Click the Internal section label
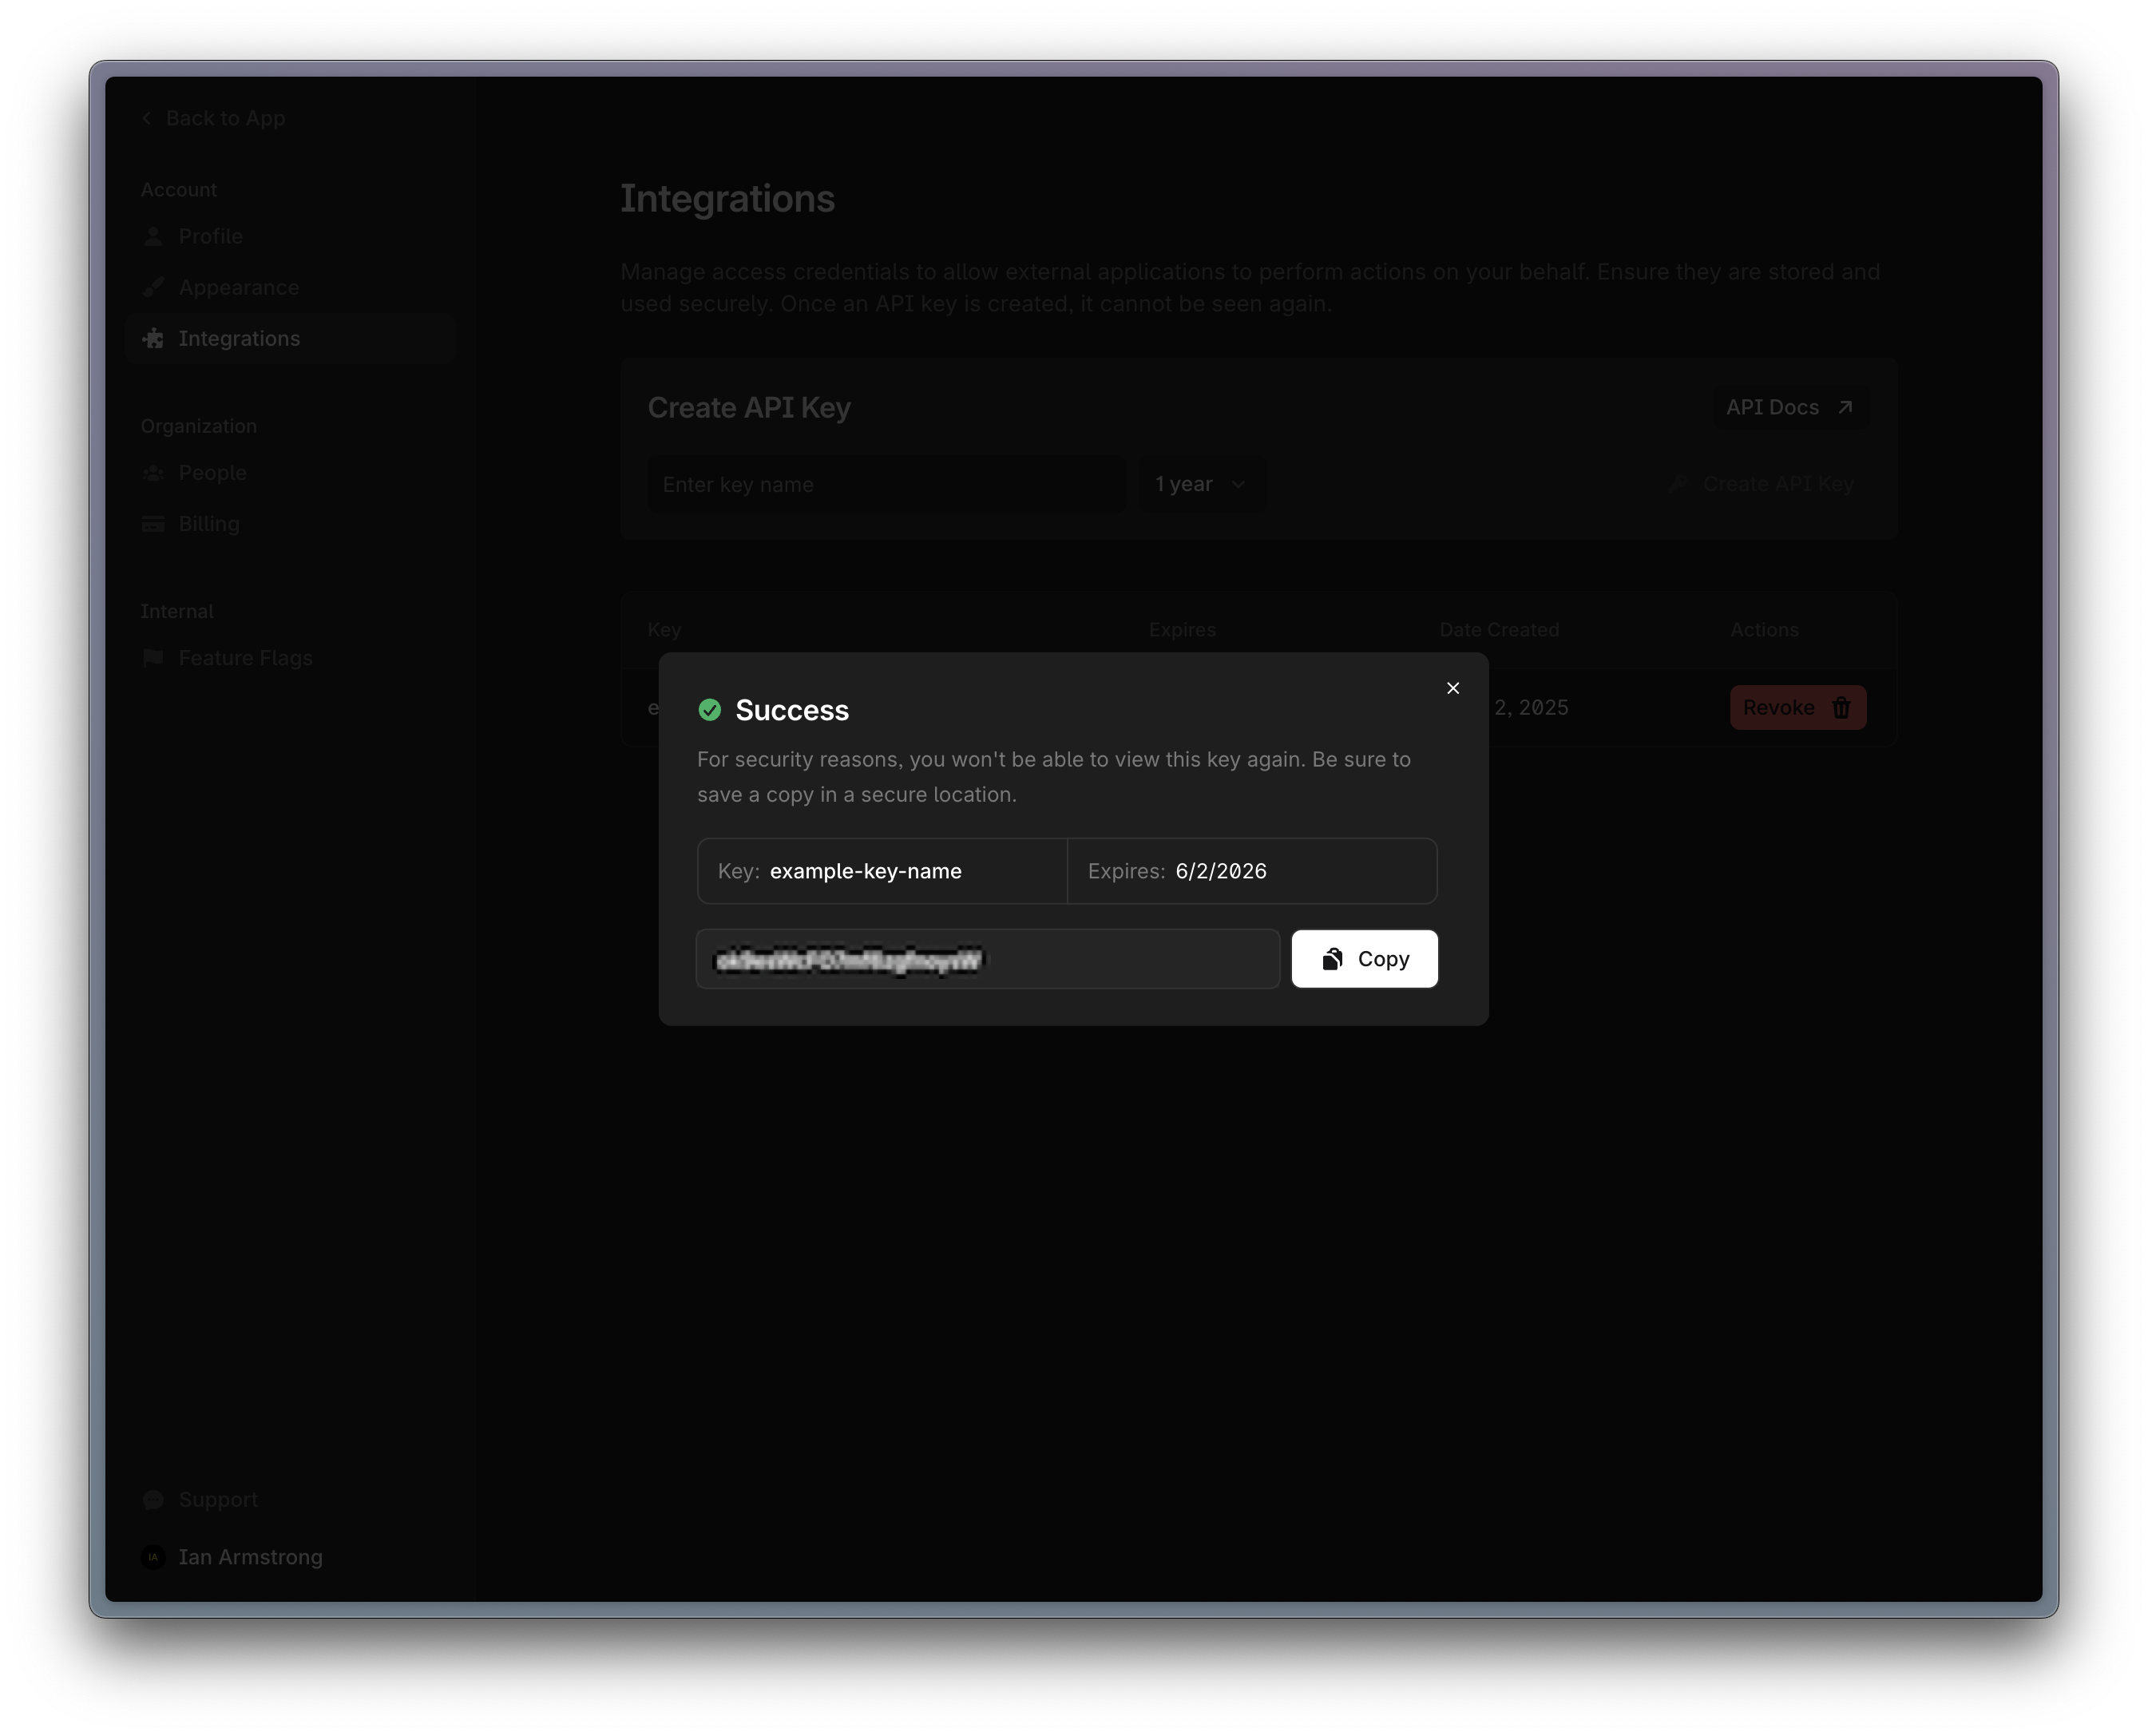The width and height of the screenshot is (2148, 1736). pos(177,611)
